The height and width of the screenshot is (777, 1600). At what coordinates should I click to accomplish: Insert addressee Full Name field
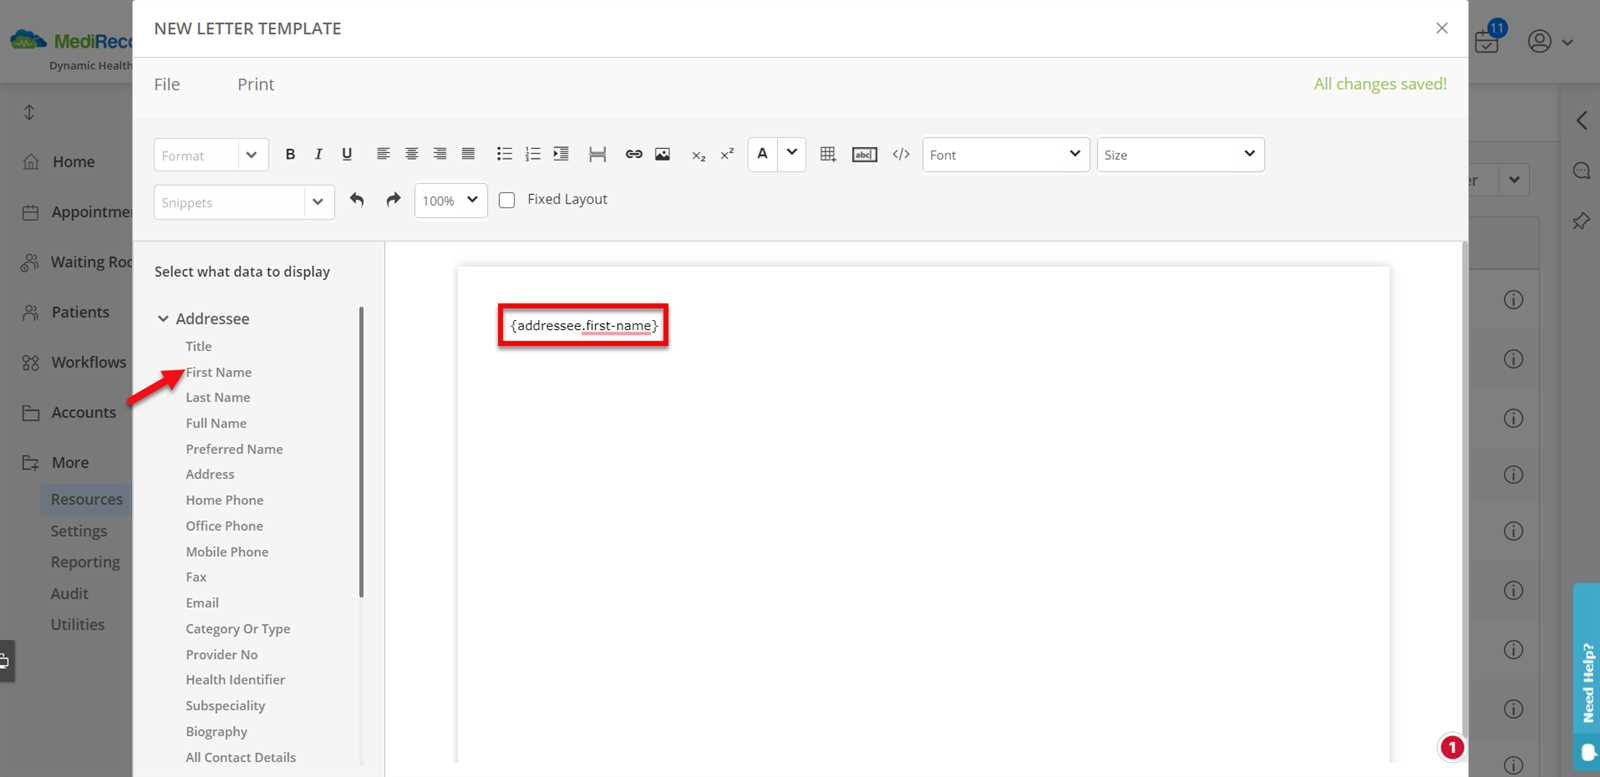click(216, 423)
